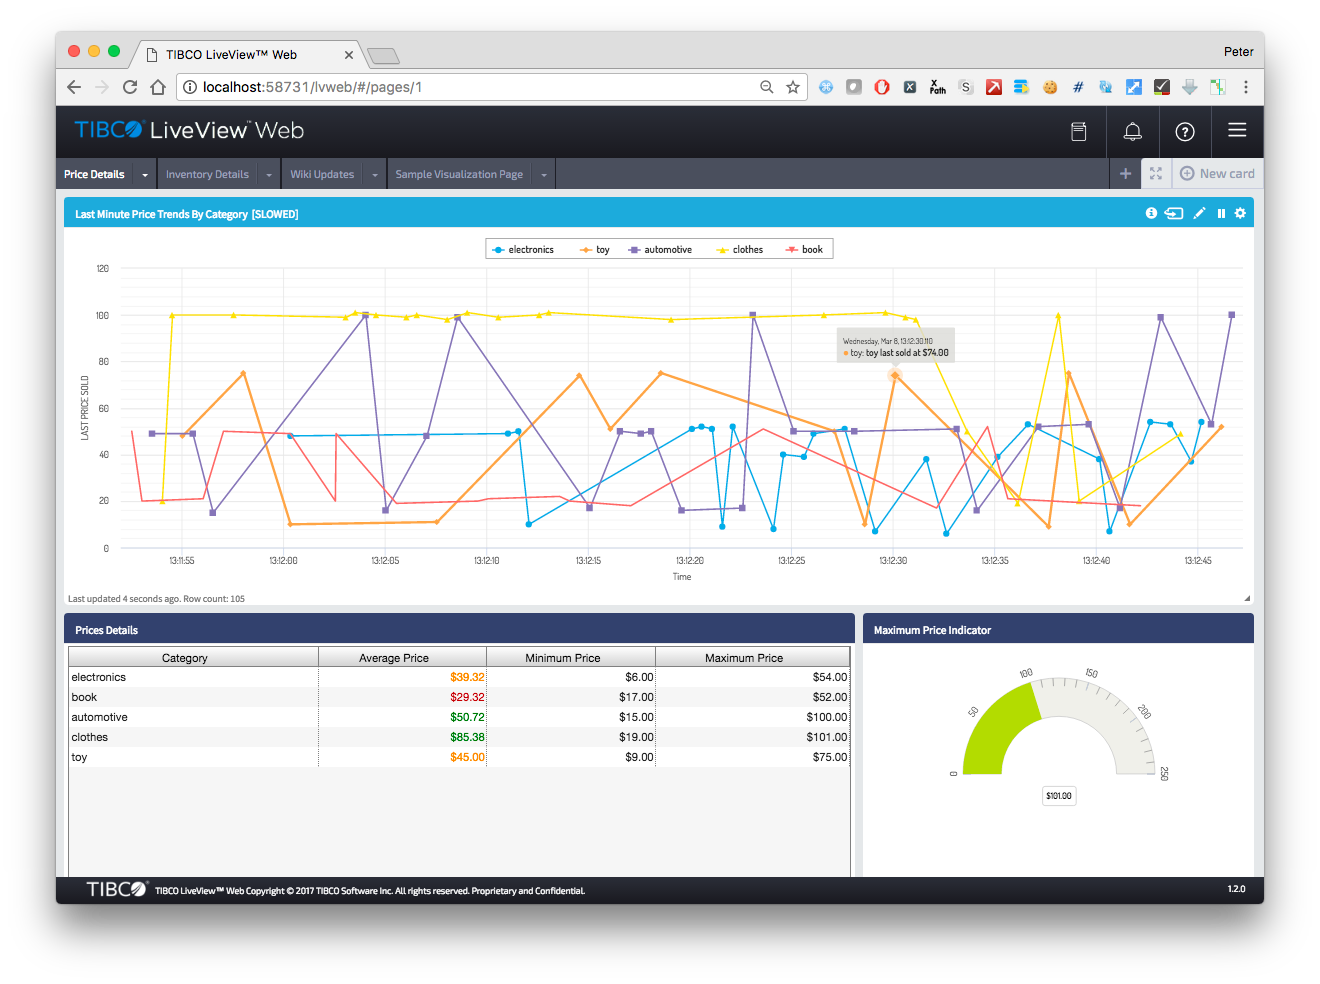1320x984 pixels.
Task: Open the hamburger main menu
Action: click(1237, 130)
